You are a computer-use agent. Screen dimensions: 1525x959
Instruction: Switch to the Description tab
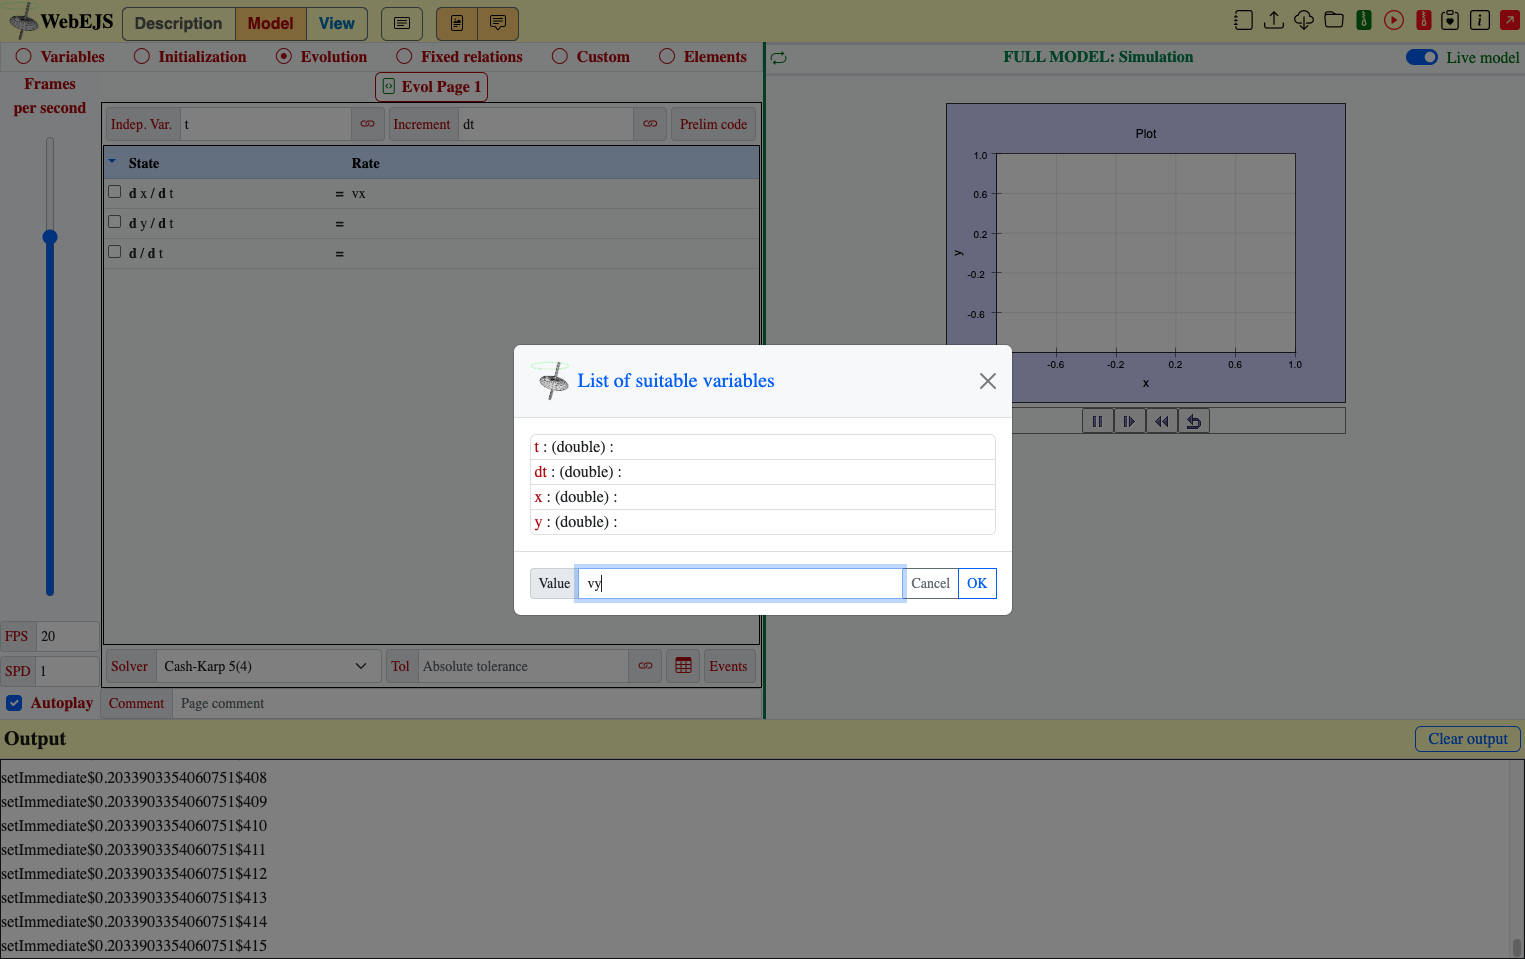[x=179, y=23]
